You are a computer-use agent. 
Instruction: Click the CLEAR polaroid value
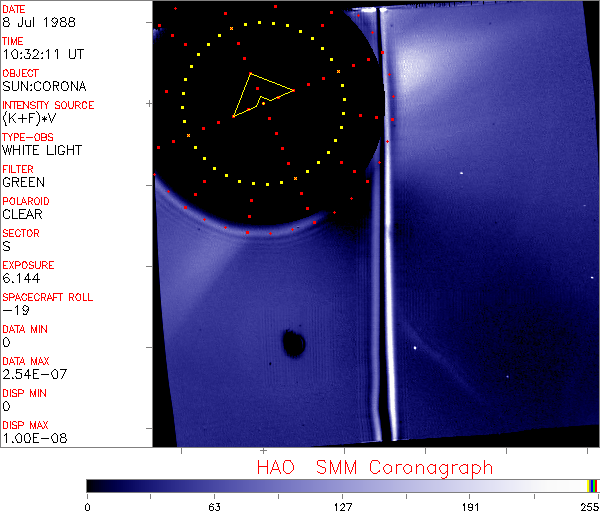pyautogui.click(x=24, y=215)
